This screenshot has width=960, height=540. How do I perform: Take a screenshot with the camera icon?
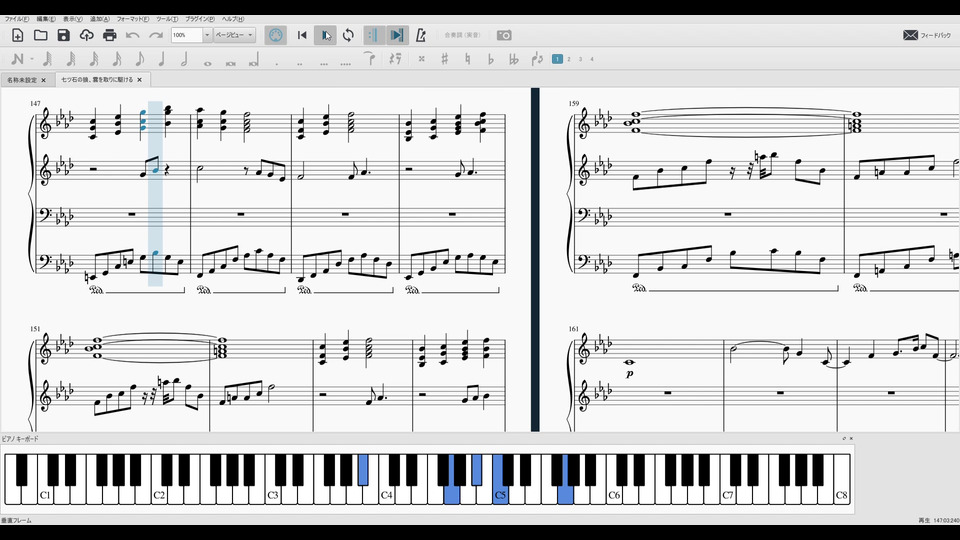(504, 35)
